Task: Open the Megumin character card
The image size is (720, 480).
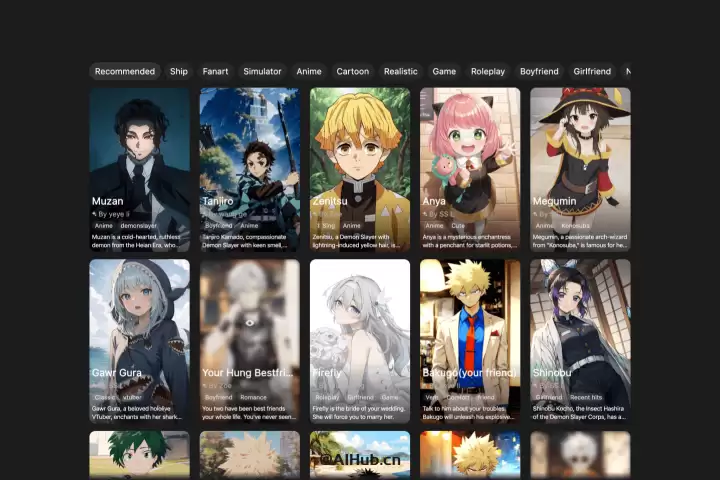Action: pos(580,169)
